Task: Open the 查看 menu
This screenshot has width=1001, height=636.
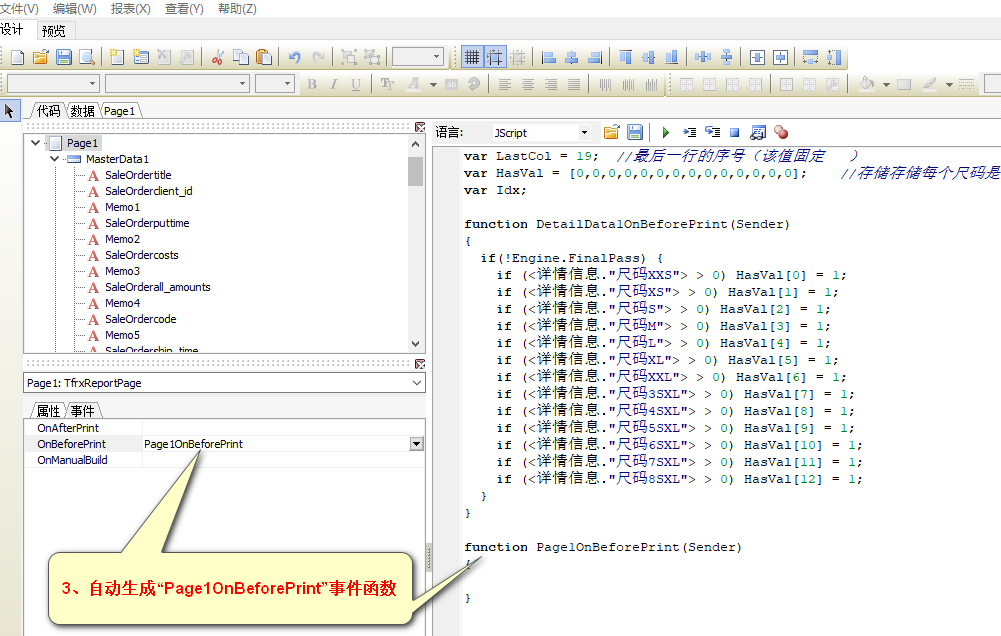Action: pos(184,9)
